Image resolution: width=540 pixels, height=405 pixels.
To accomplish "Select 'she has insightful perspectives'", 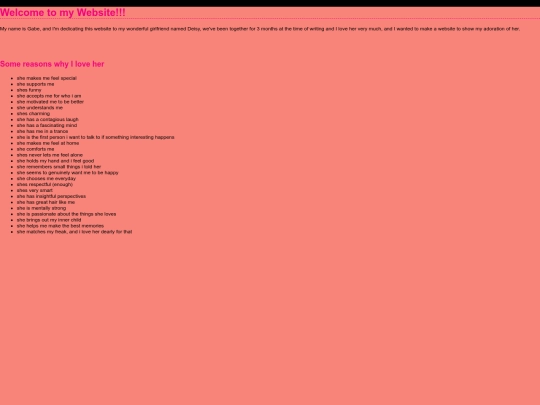I will coord(52,196).
